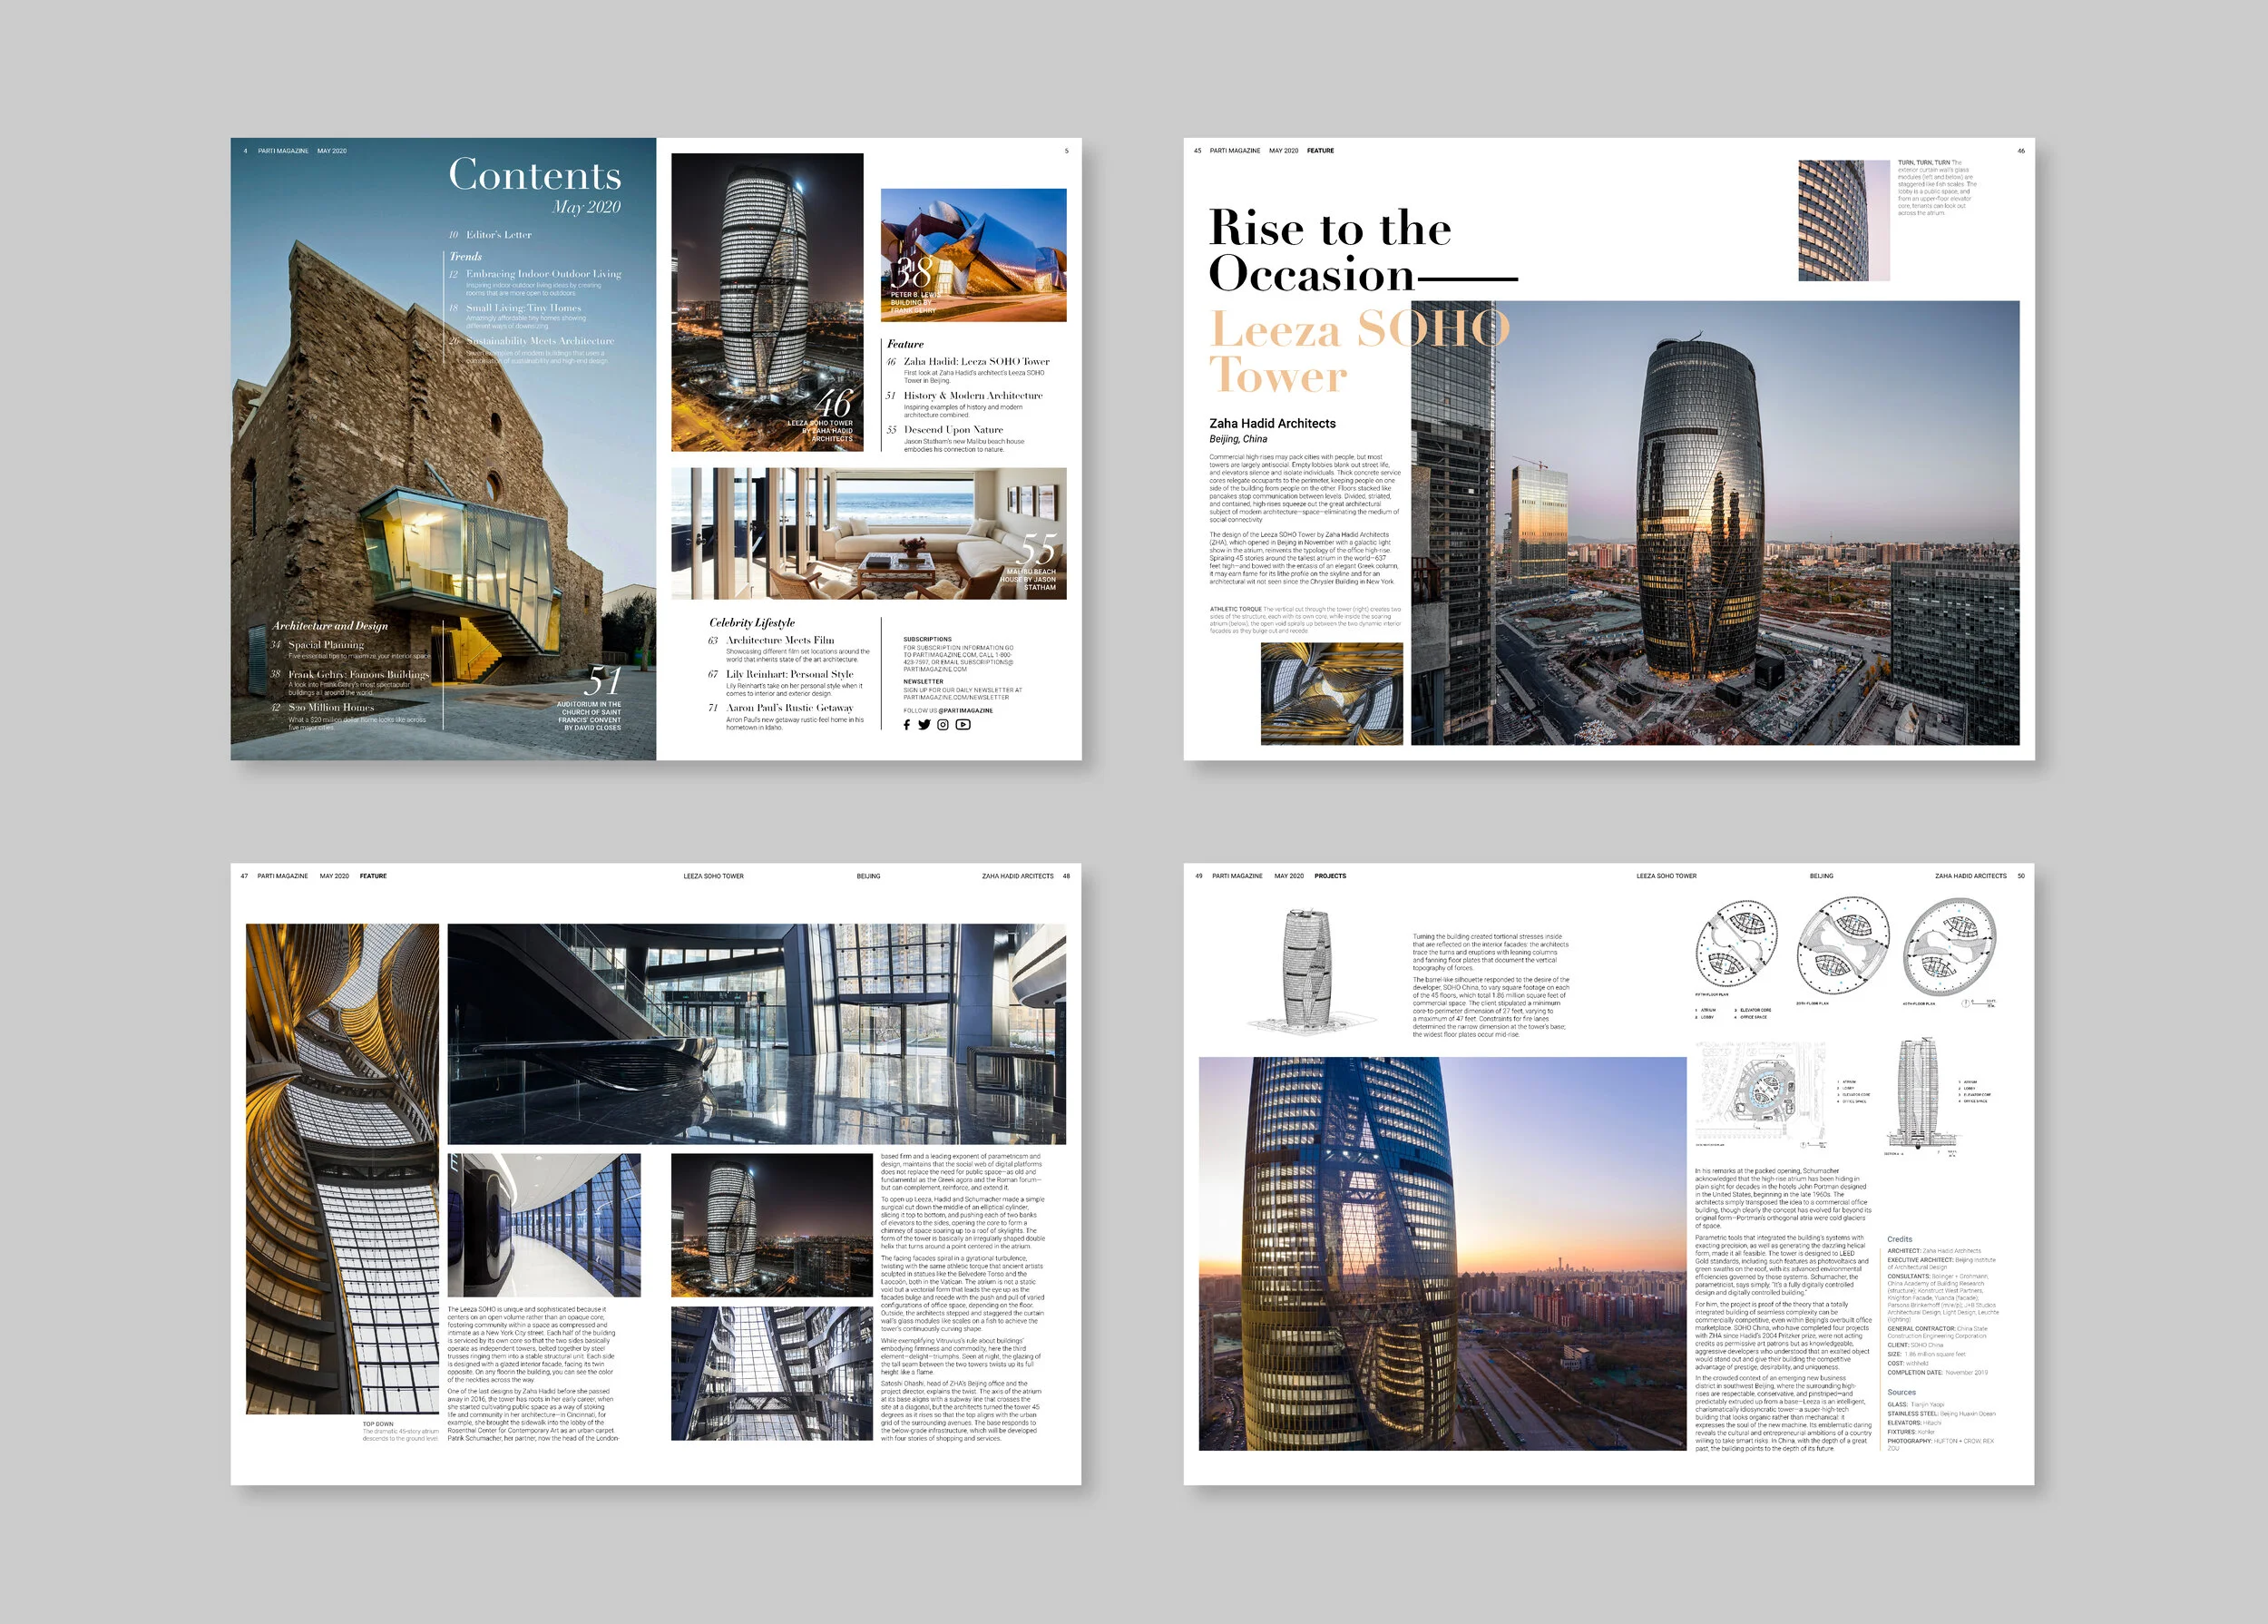Screen dimensions: 2268x1624
Task: Click the large number 51 on the contents page
Action: tap(602, 681)
